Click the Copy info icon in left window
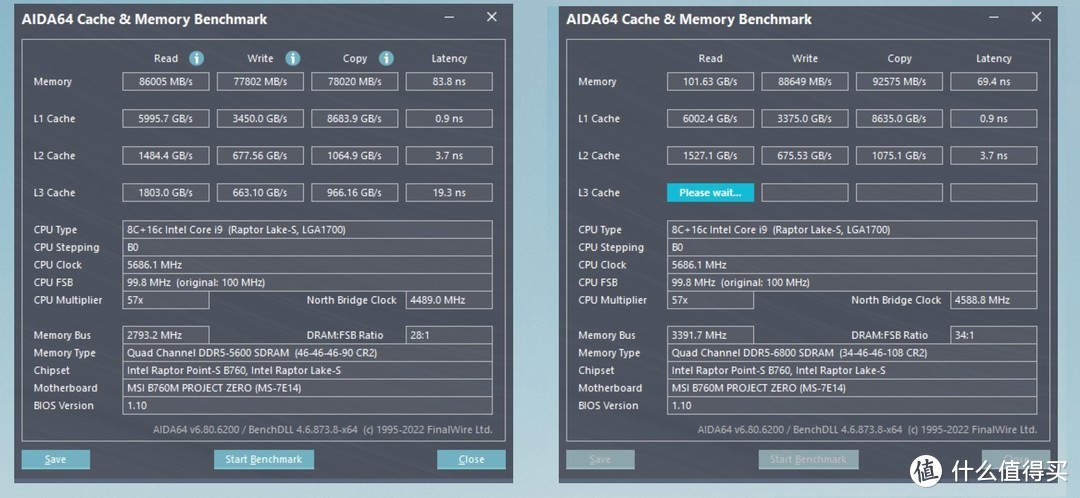 tap(386, 59)
